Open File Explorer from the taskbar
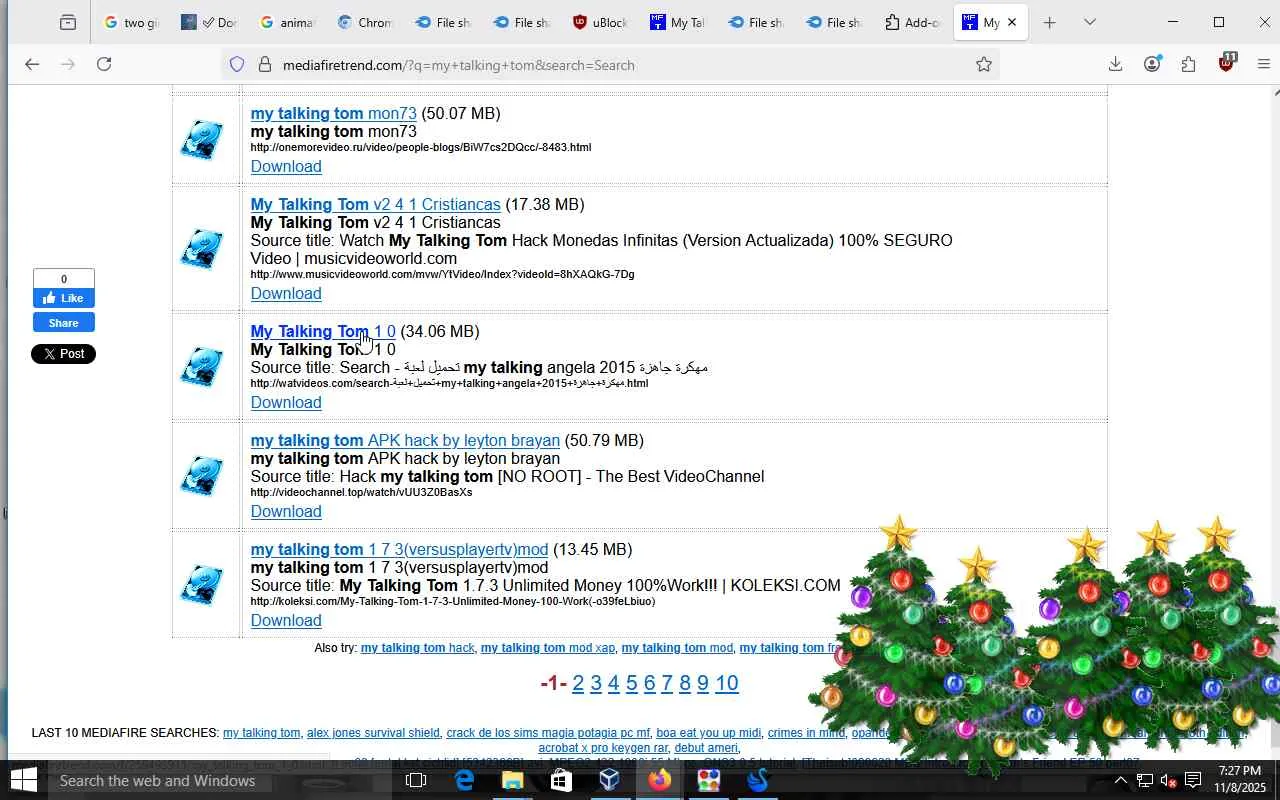The height and width of the screenshot is (800, 1280). 513,781
